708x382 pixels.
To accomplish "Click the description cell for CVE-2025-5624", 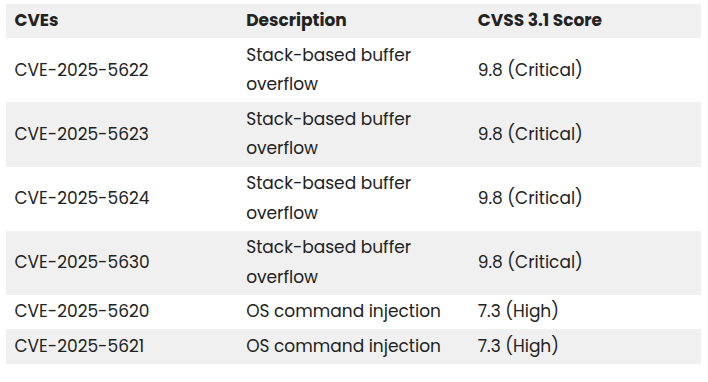I will (328, 198).
